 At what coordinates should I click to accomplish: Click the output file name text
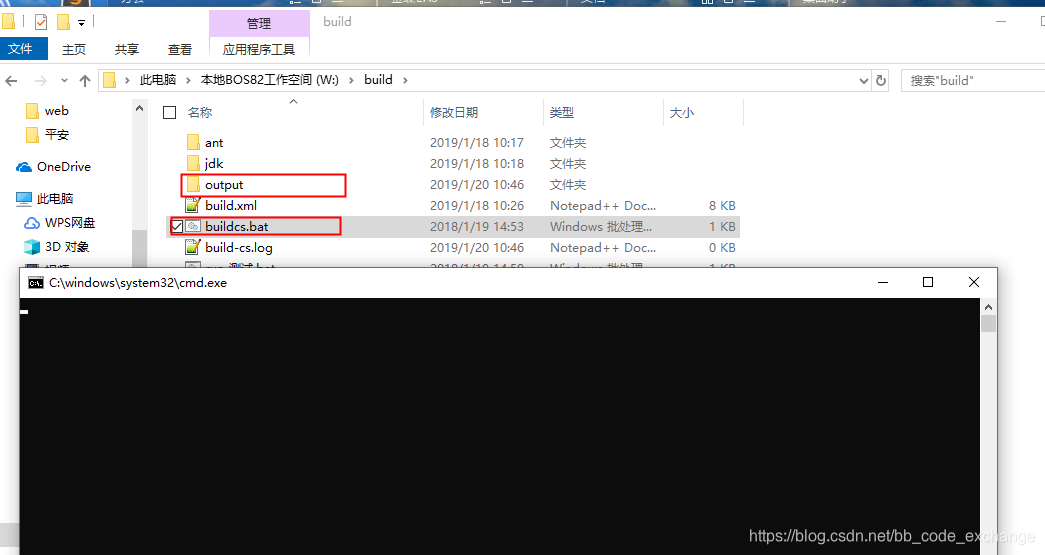(x=224, y=185)
